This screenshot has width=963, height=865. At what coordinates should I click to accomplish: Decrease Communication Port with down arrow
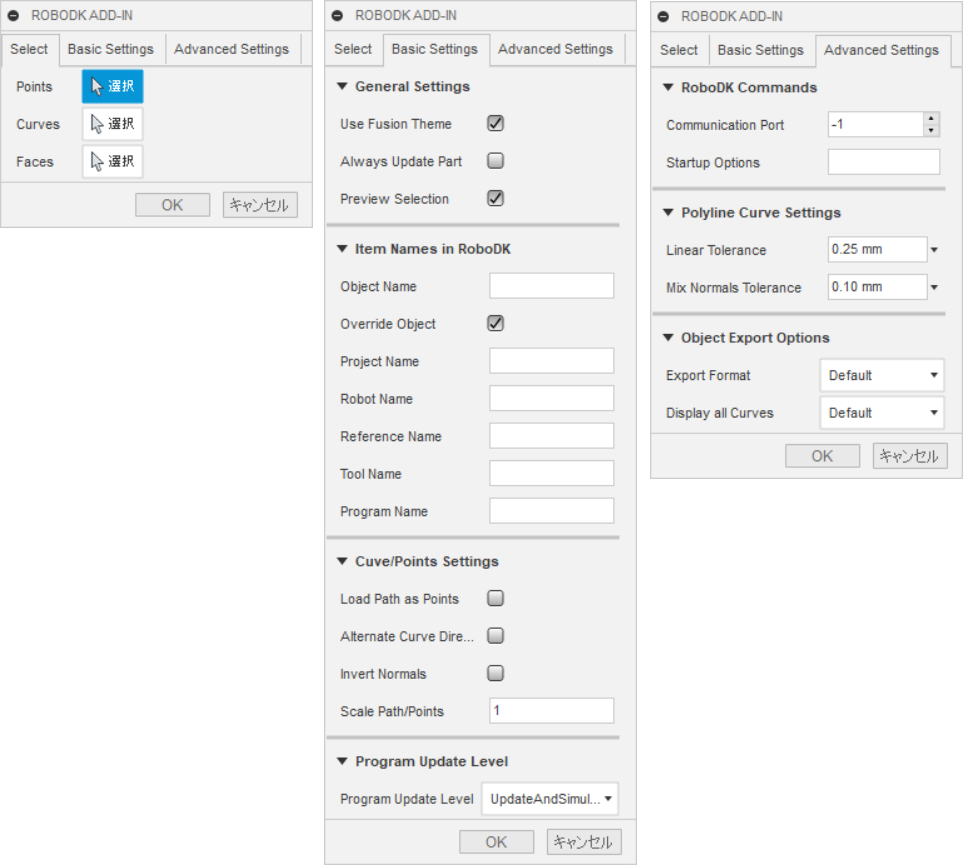(x=932, y=131)
